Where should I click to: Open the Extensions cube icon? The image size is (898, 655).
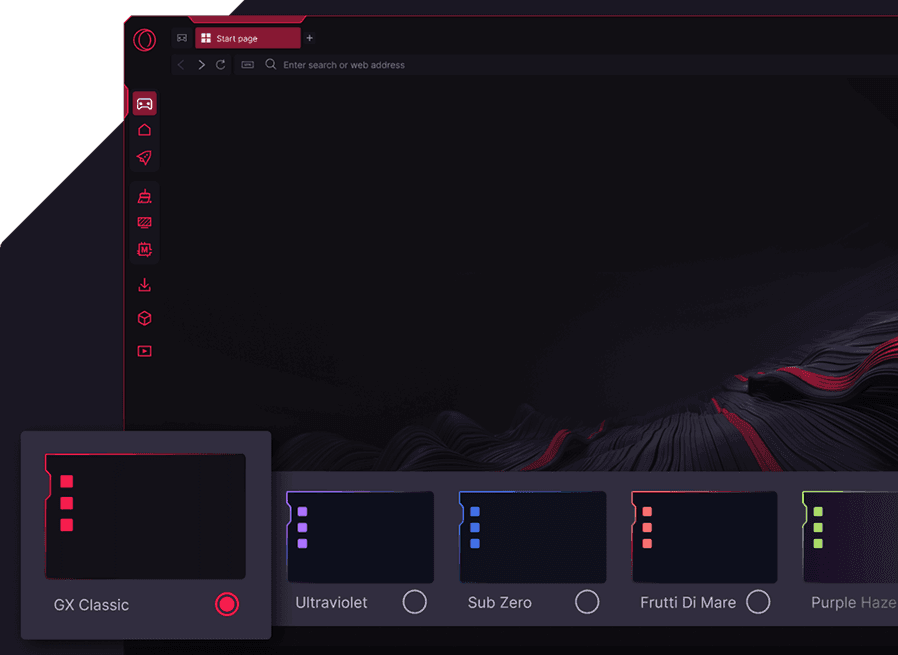coord(144,318)
